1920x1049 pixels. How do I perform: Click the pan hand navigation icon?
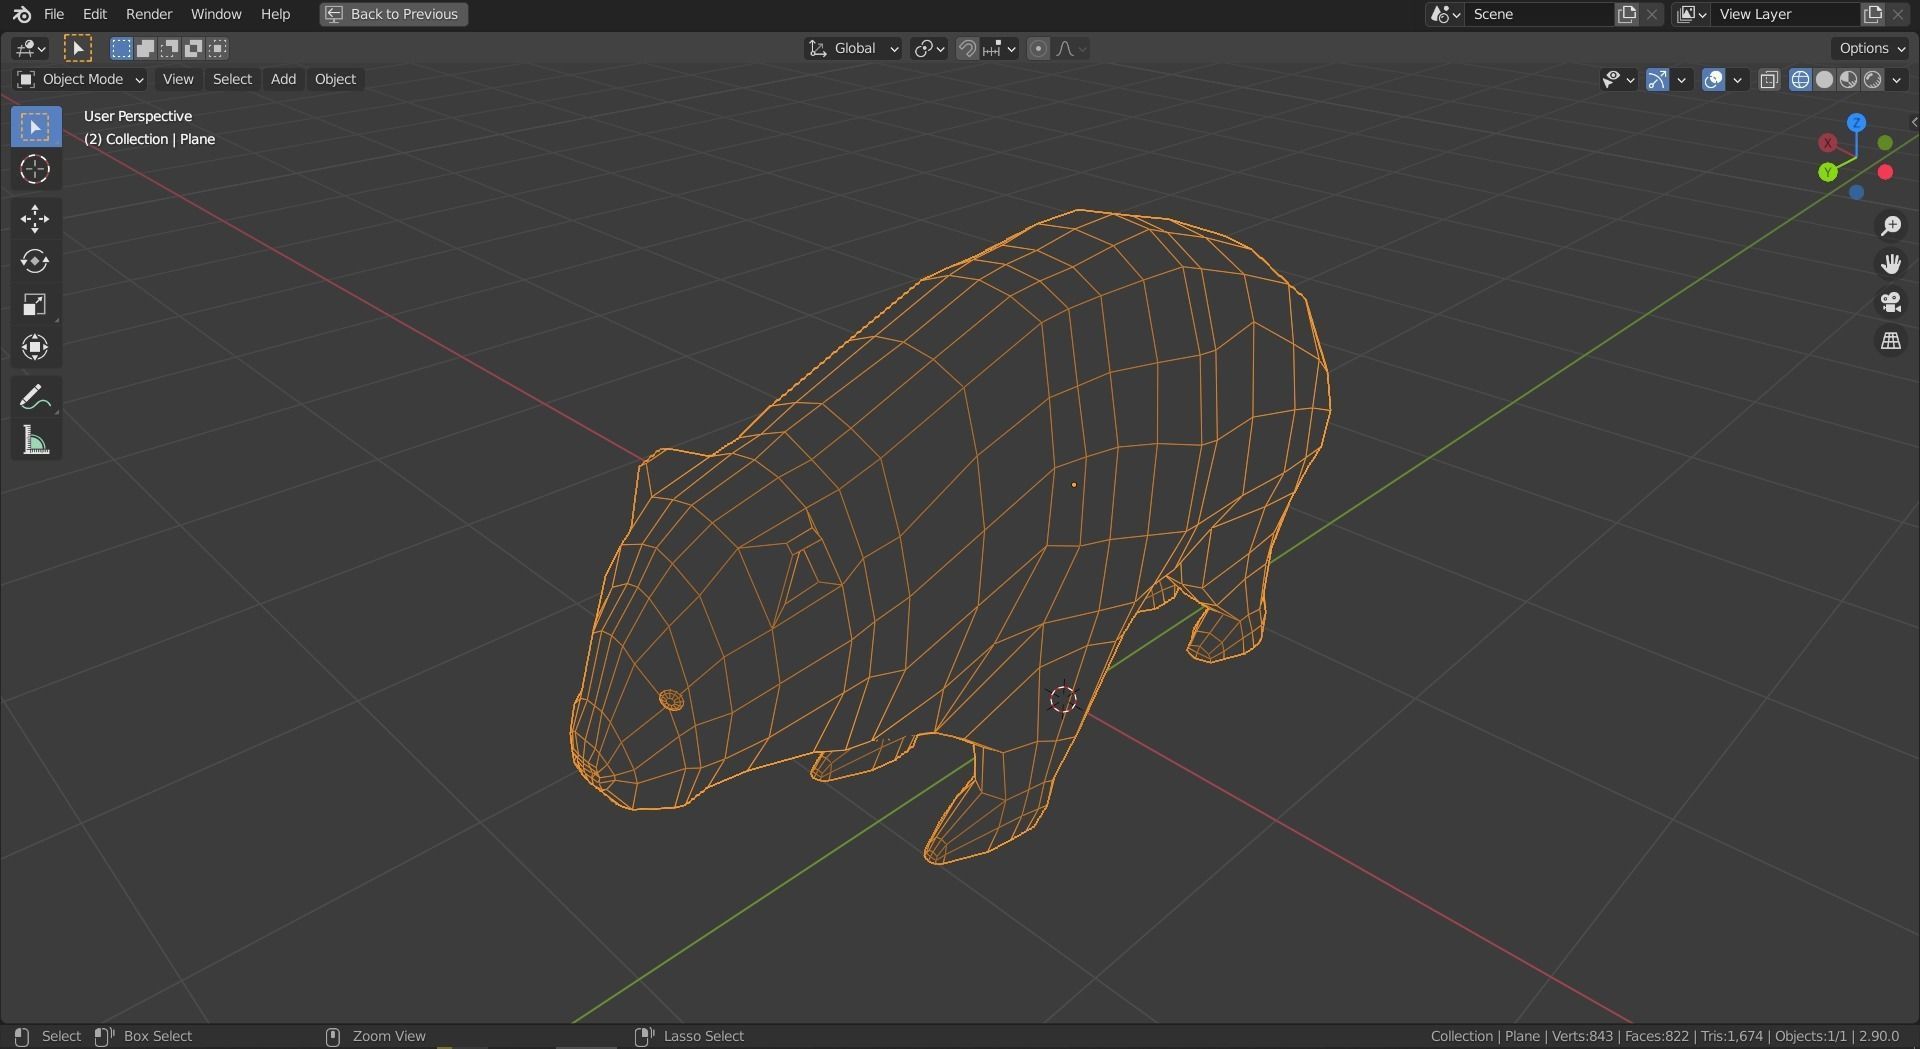(x=1890, y=264)
